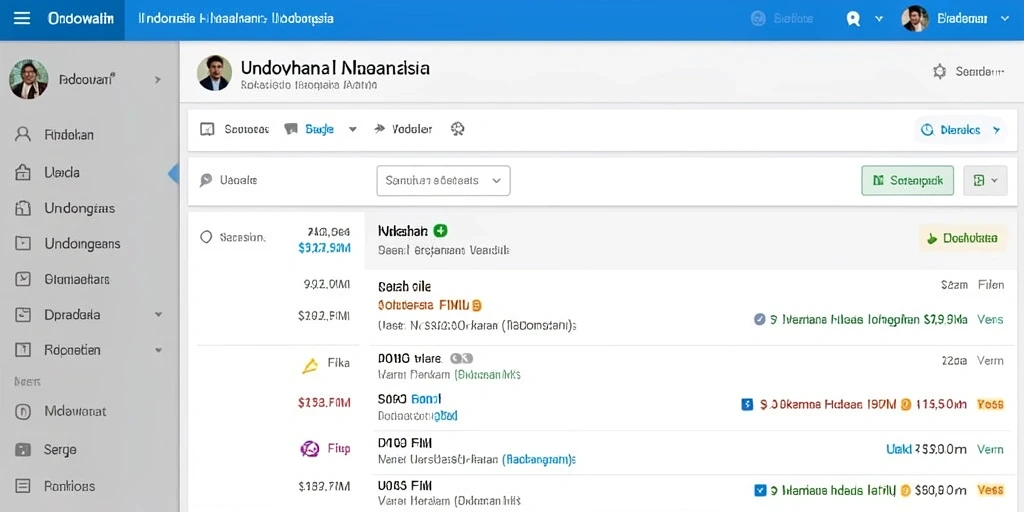Select the Seoesion radio button
Image resolution: width=1024 pixels, height=512 pixels.
coord(206,237)
